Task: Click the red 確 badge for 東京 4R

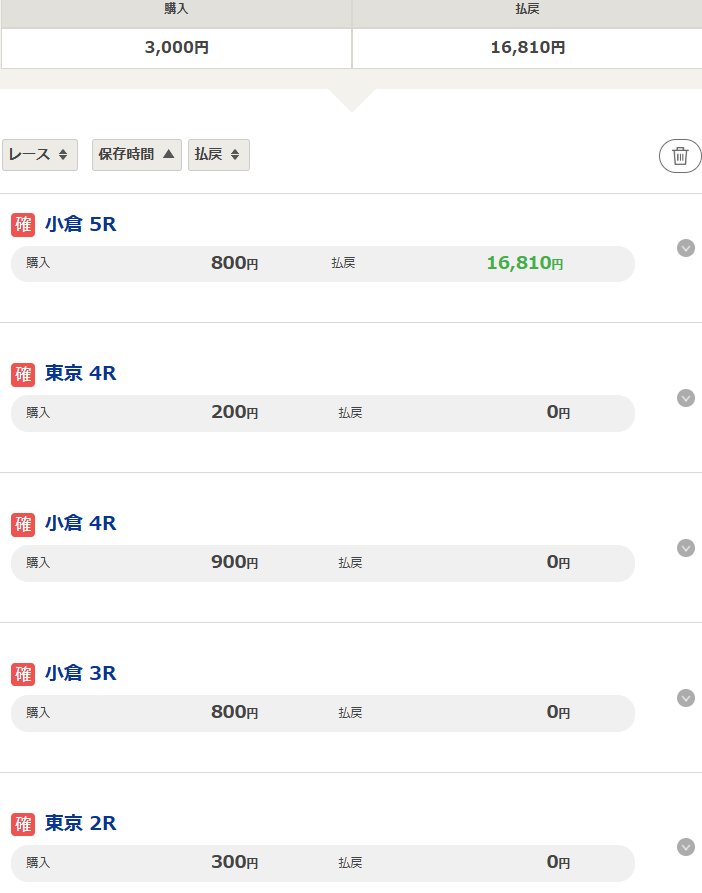Action: 23,374
